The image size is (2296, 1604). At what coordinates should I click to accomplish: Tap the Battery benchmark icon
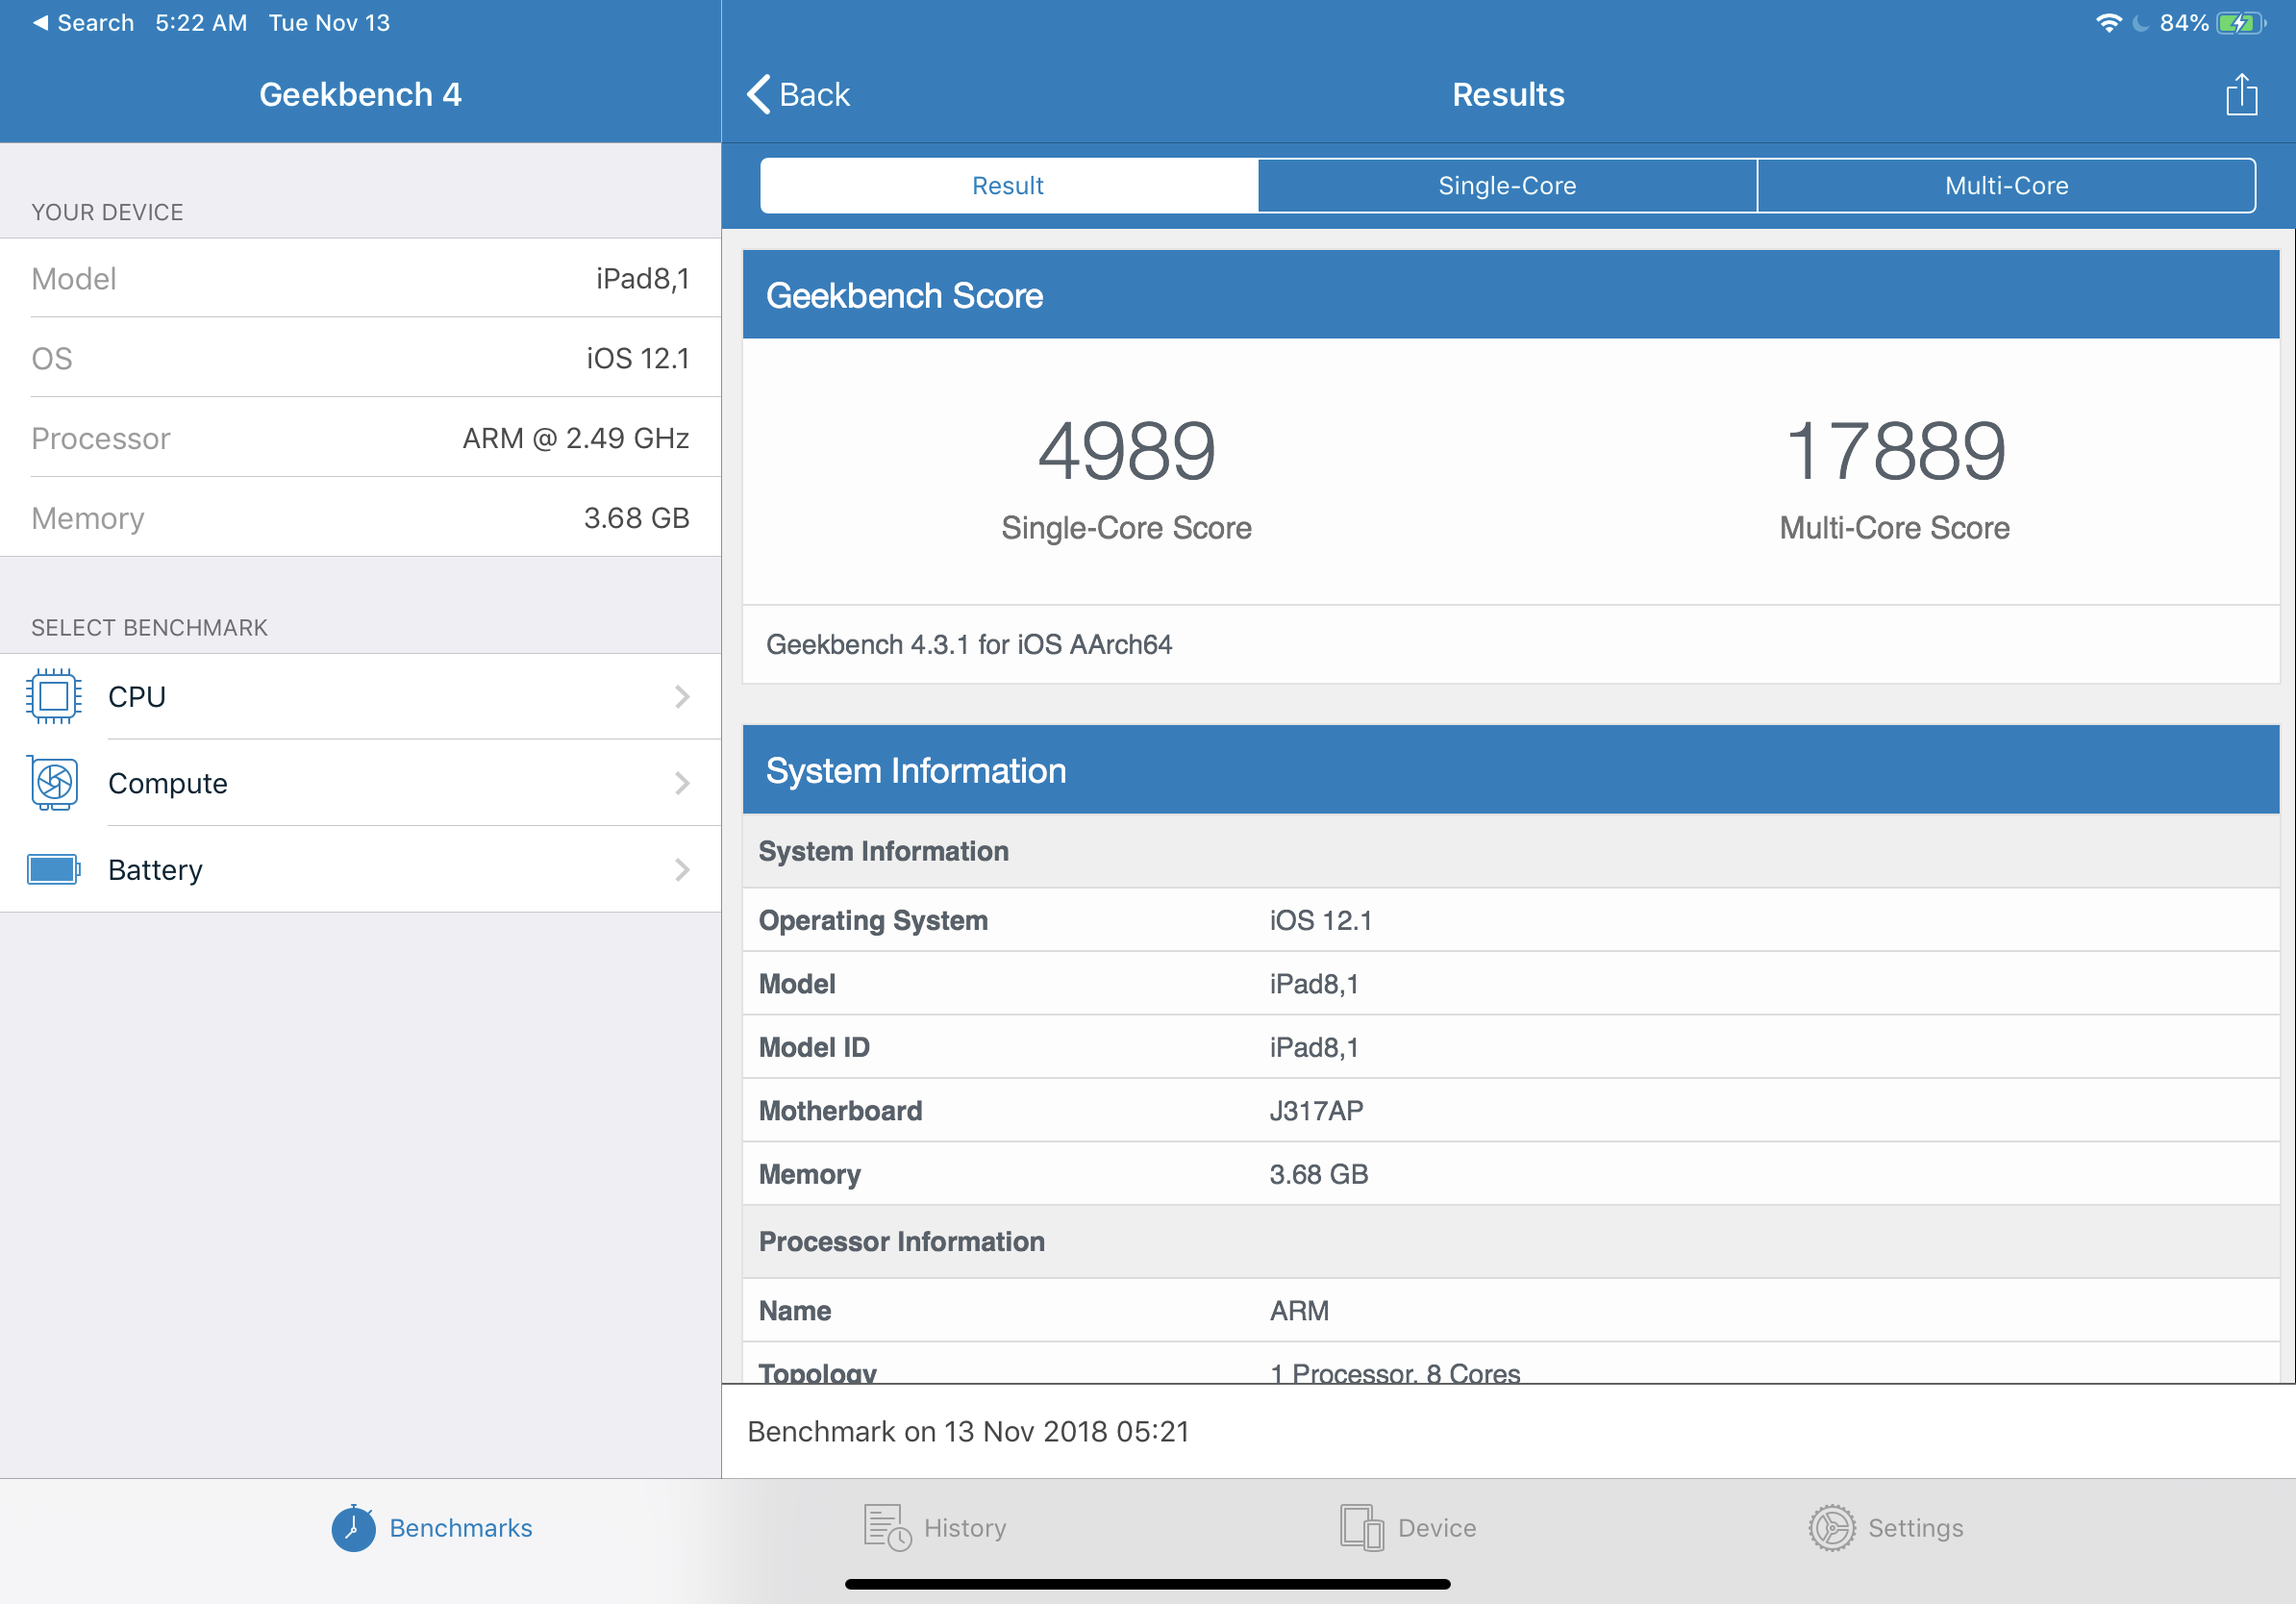tap(54, 869)
